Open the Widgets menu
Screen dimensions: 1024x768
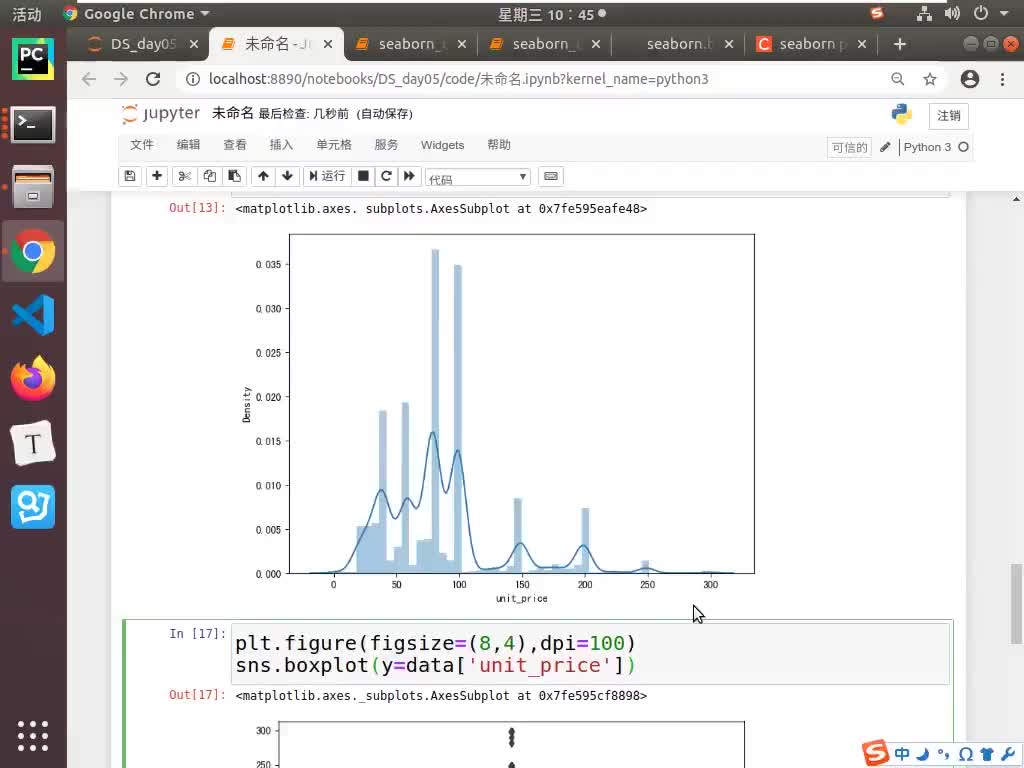point(442,145)
